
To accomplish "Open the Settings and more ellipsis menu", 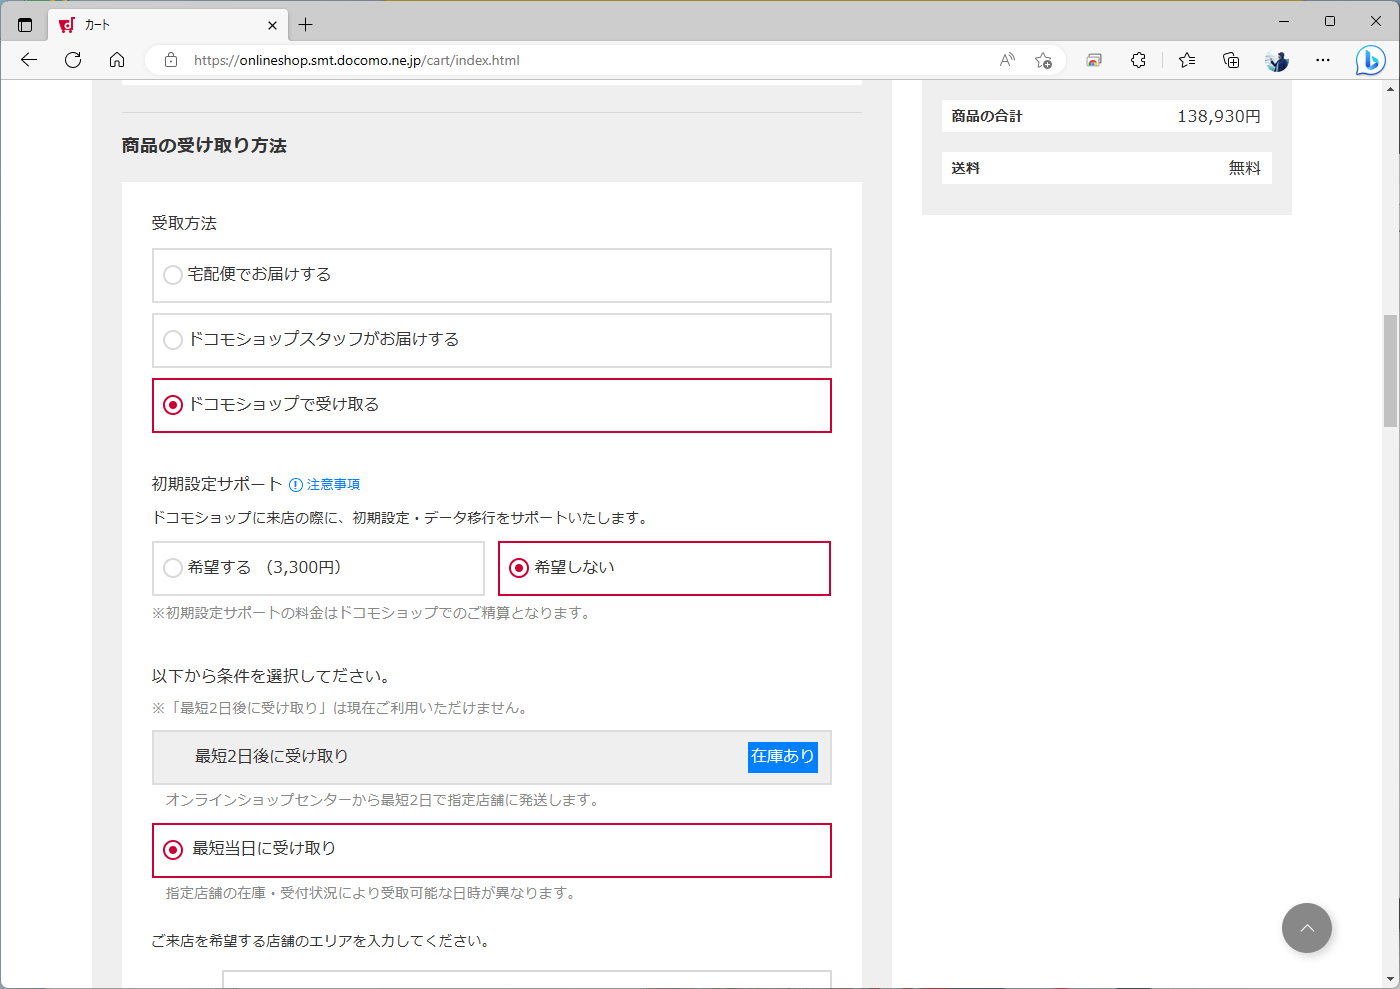I will click(x=1323, y=60).
